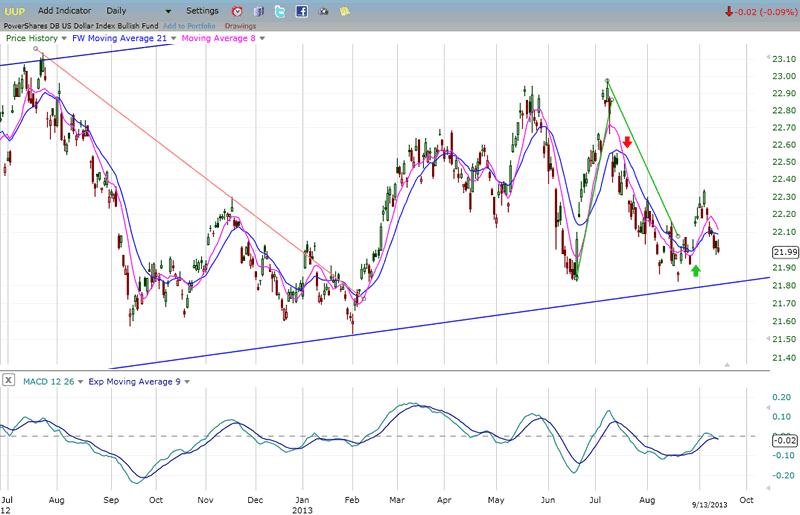
Task: Click the alarm clock alert icon
Action: pos(237,11)
